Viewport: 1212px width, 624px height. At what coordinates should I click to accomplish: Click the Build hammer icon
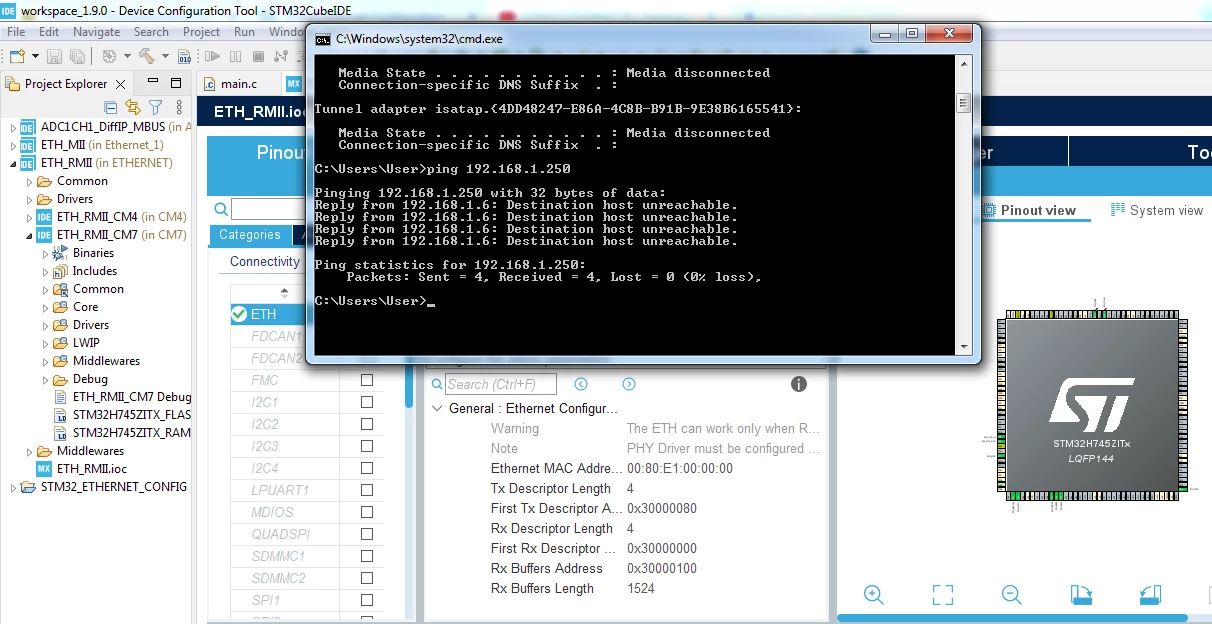146,56
